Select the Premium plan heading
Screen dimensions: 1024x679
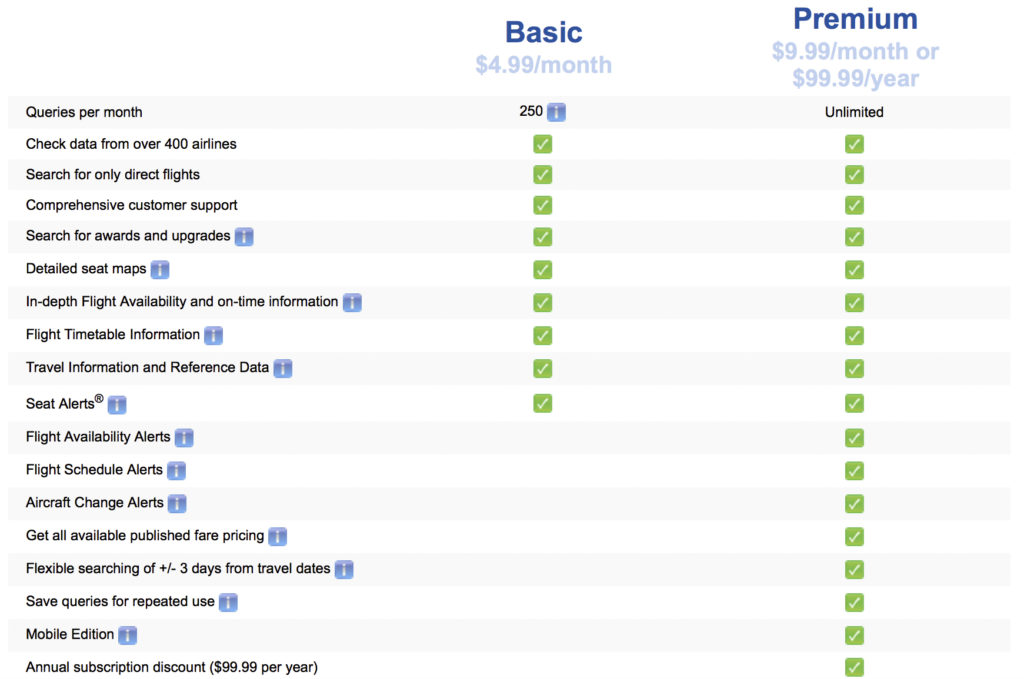pyautogui.click(x=855, y=19)
